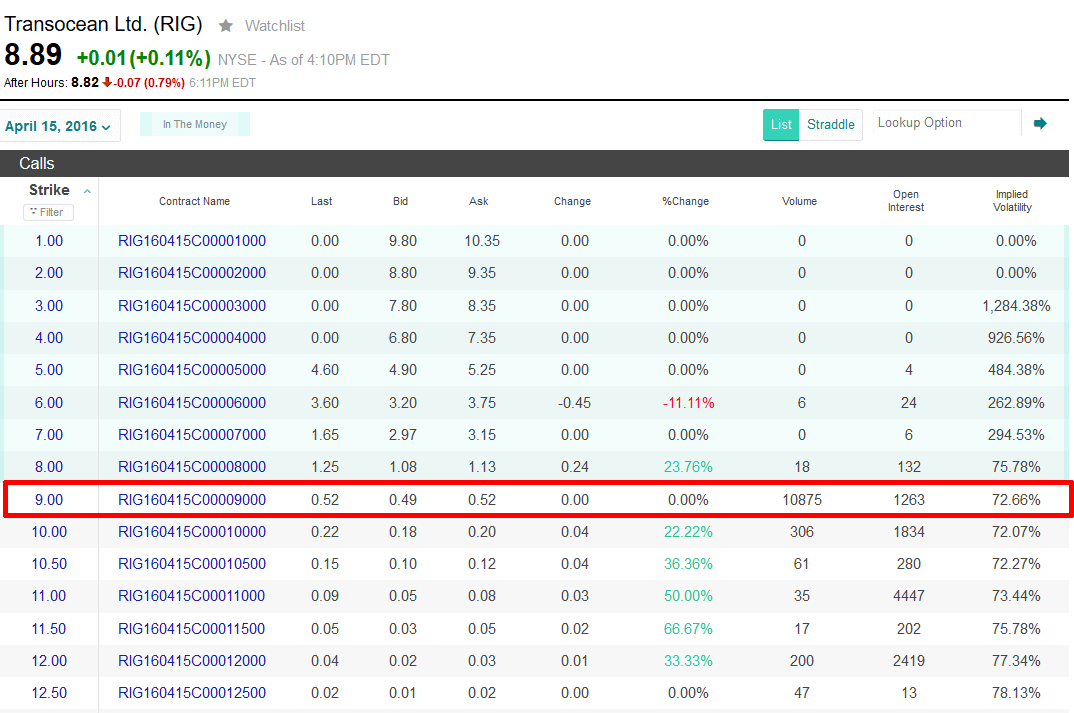Image resolution: width=1074 pixels, height=713 pixels.
Task: Open contract RIG160415C00009000
Action: 192,500
